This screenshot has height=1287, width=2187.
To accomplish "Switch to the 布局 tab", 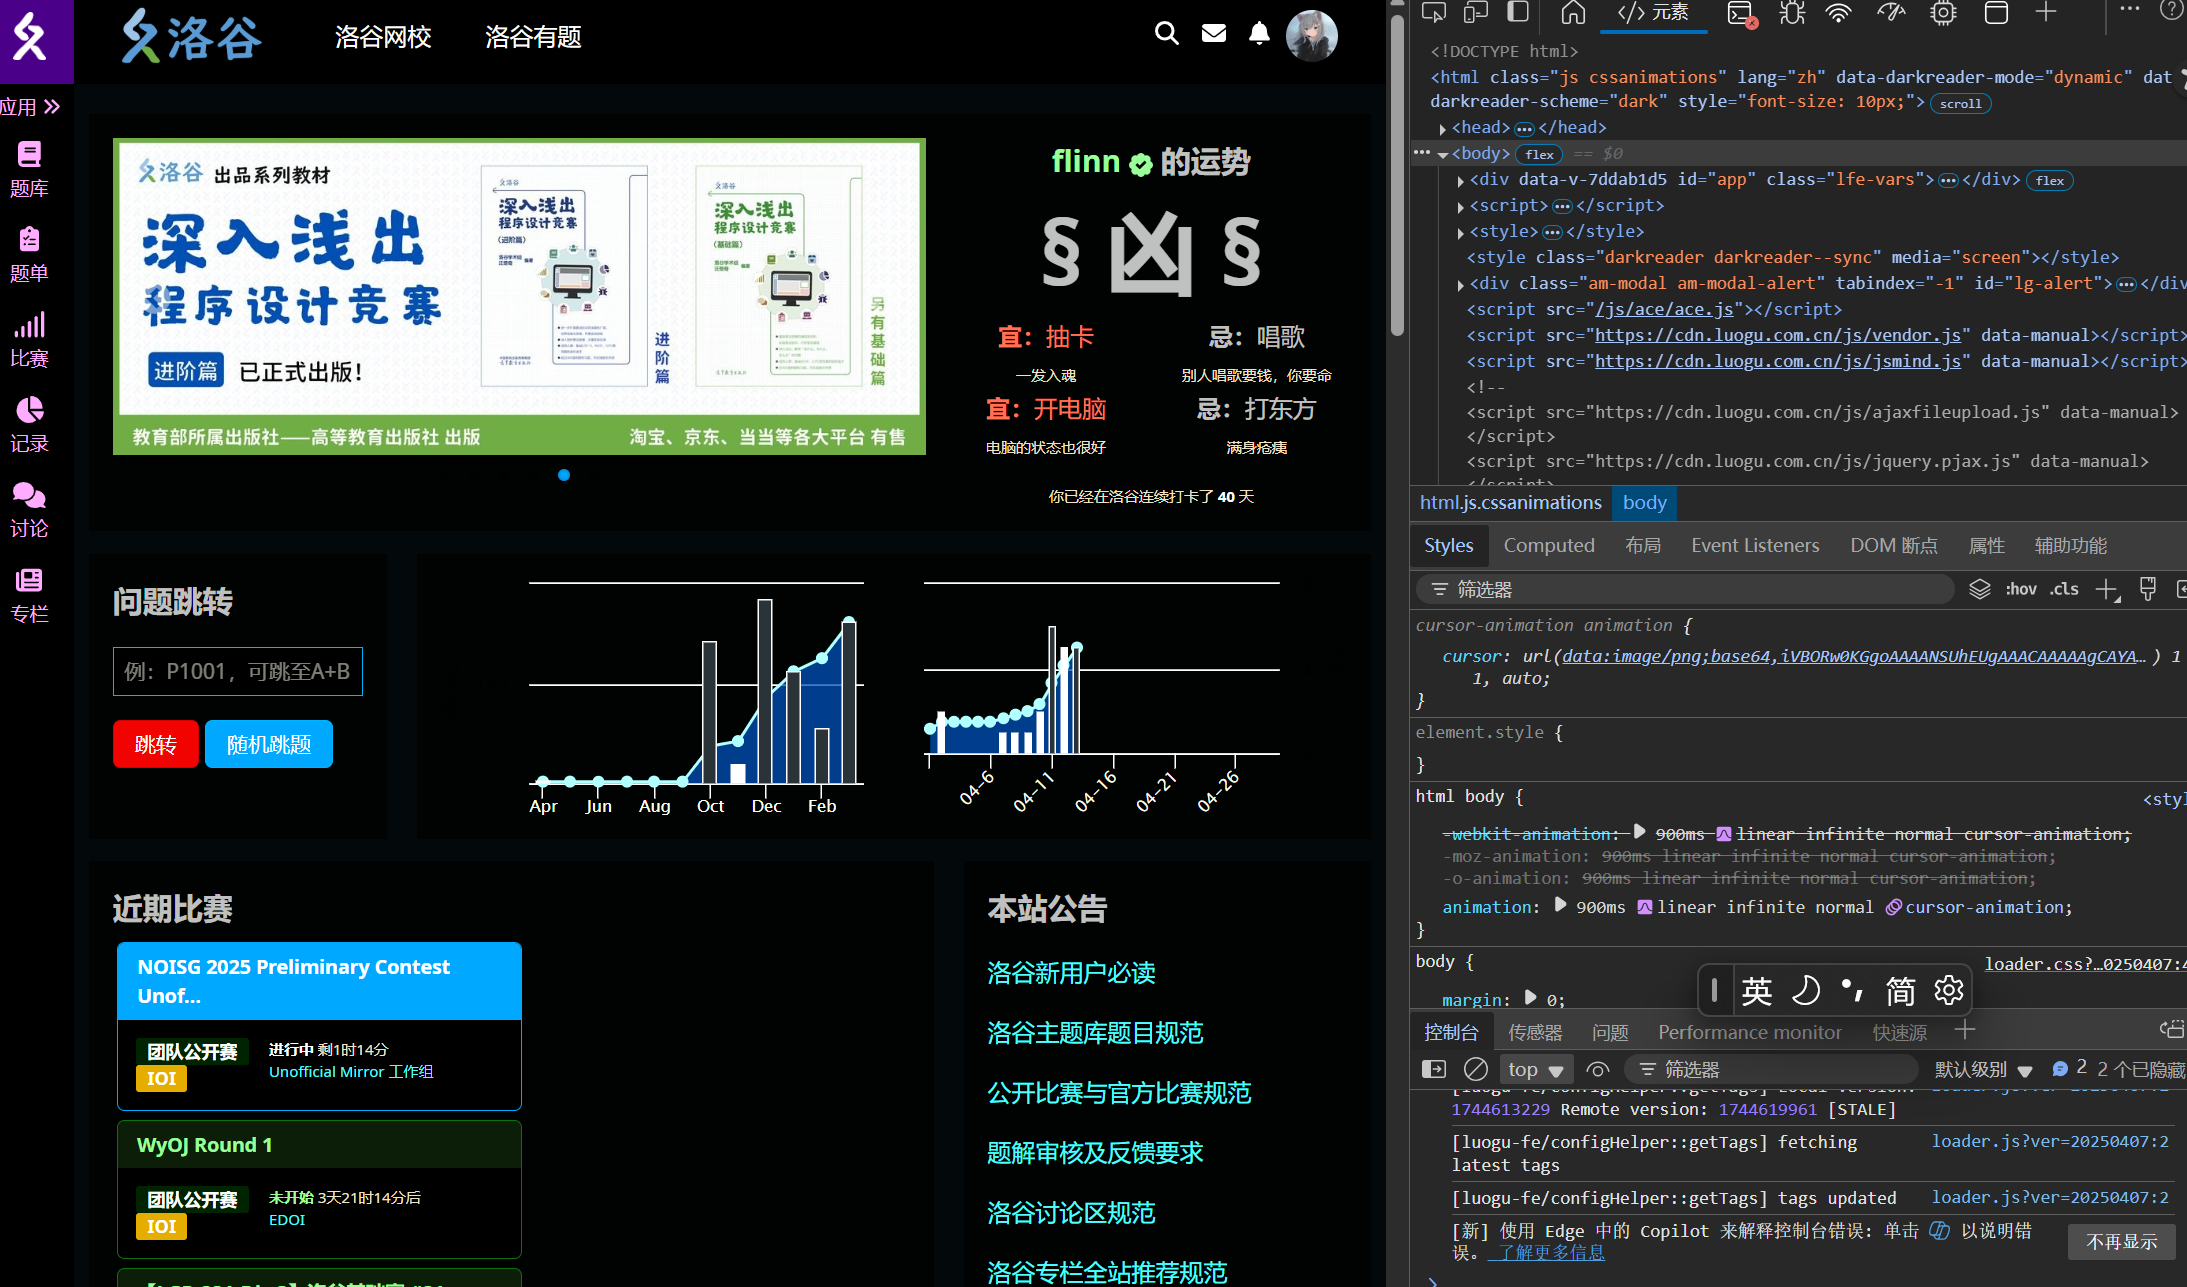I will pos(1642,545).
